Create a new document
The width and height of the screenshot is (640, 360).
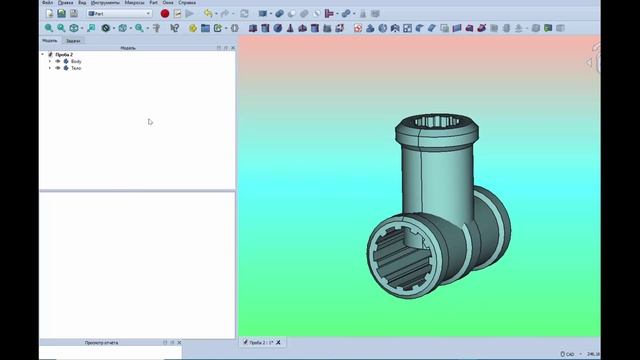[x=49, y=13]
